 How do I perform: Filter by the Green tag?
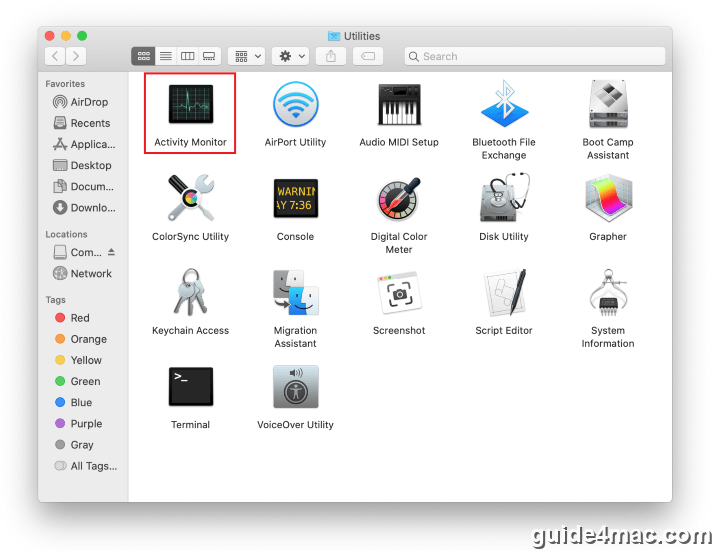click(x=78, y=381)
